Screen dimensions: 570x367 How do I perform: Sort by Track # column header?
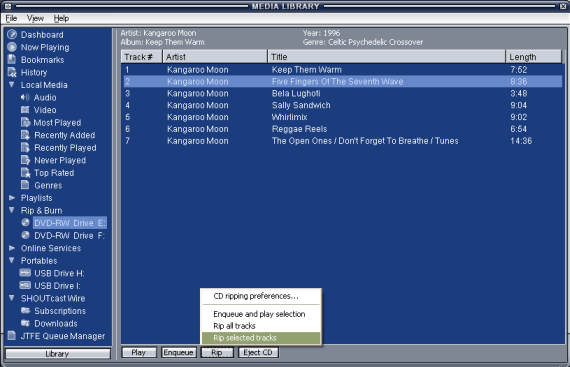click(x=141, y=57)
